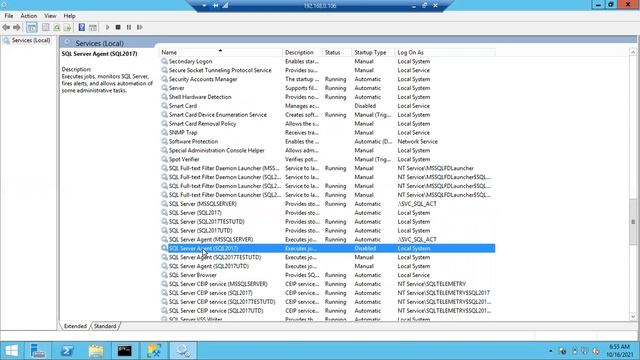Image resolution: width=640 pixels, height=360 pixels.
Task: Select SQL Server (SQL2017TESTUTD) service
Action: pyautogui.click(x=207, y=222)
